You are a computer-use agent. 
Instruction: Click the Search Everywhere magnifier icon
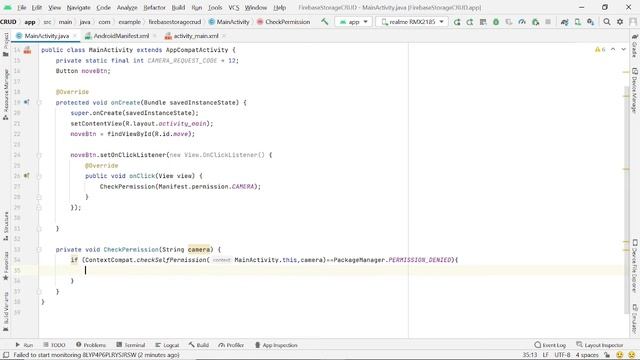point(607,22)
